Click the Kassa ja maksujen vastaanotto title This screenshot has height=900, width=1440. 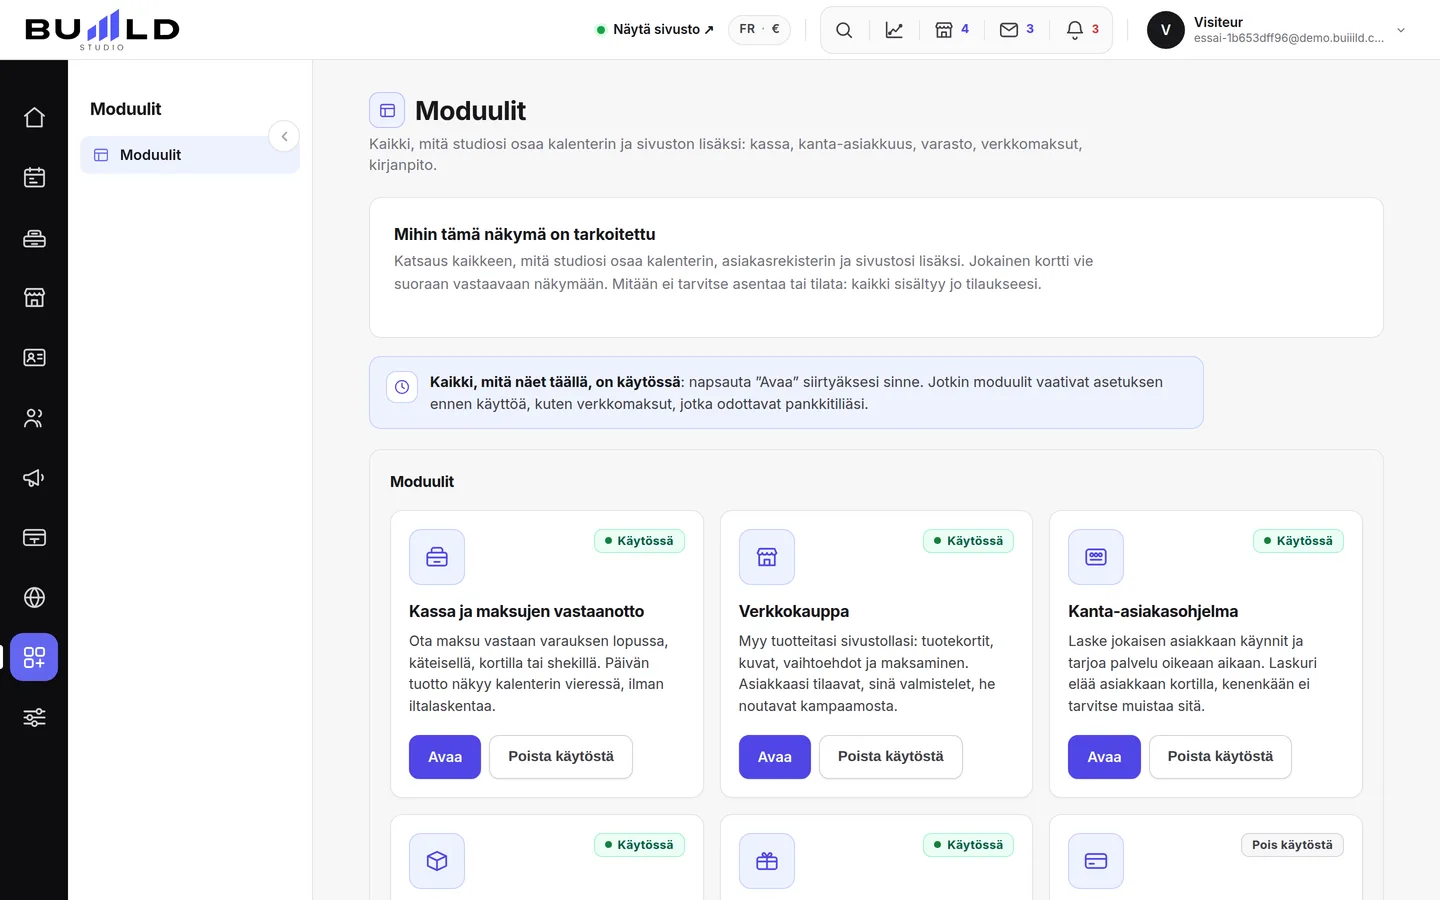527,611
